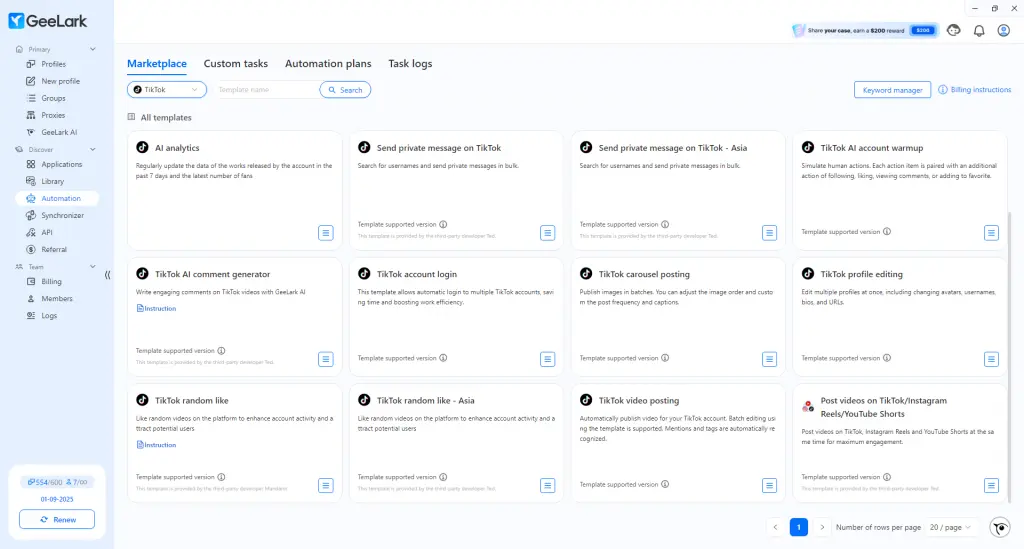1024x549 pixels.
Task: Open the 20 / page rows dropdown
Action: (x=950, y=527)
